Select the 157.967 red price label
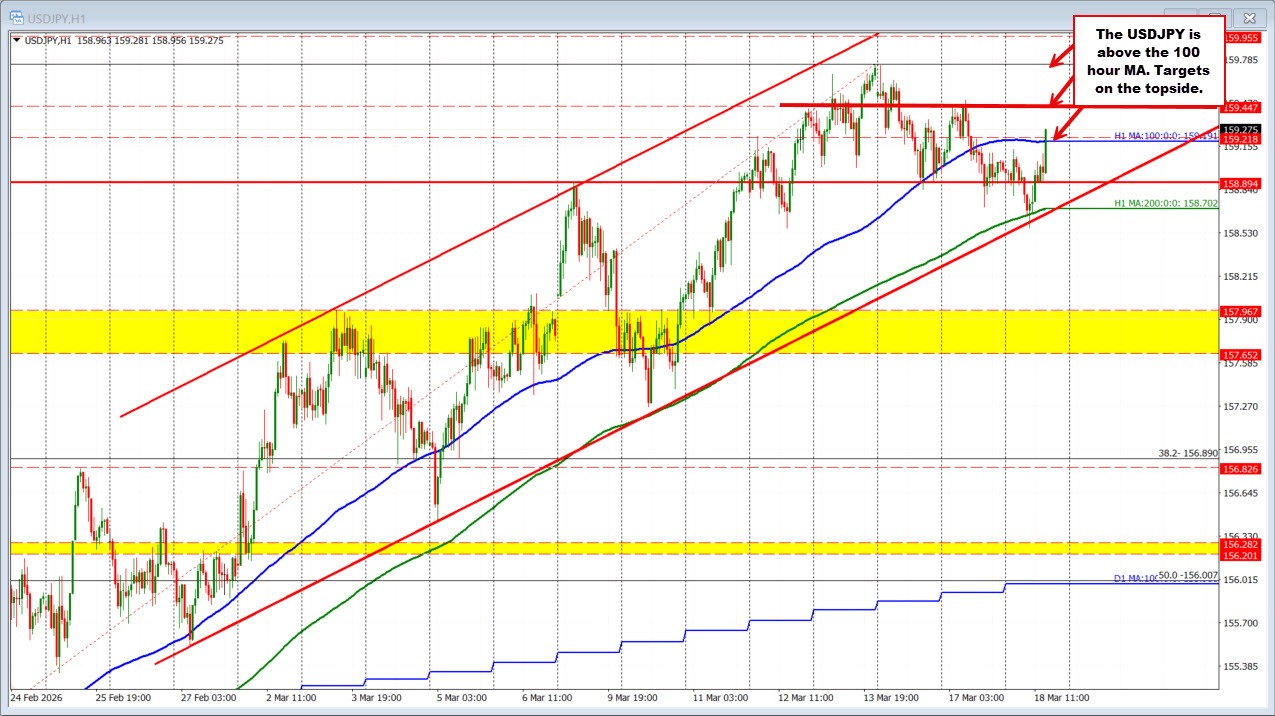Viewport: 1275px width, 716px height. [x=1240, y=312]
